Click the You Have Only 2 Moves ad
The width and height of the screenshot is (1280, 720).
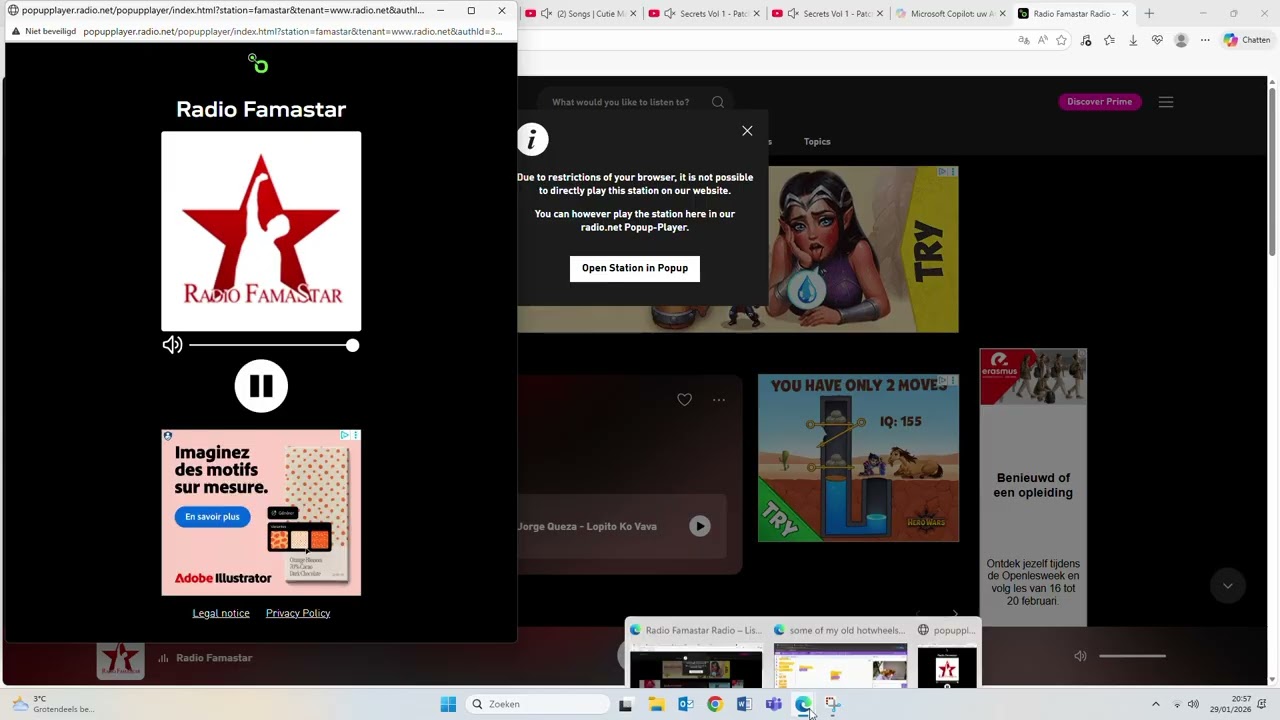point(858,458)
